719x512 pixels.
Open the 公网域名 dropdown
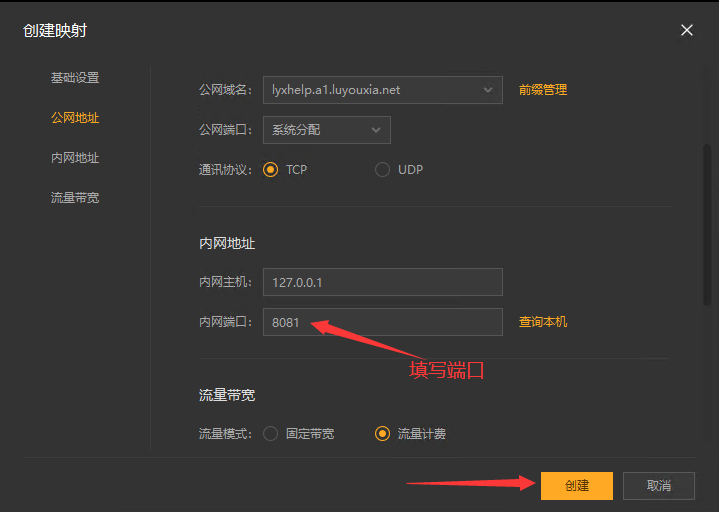[383, 90]
